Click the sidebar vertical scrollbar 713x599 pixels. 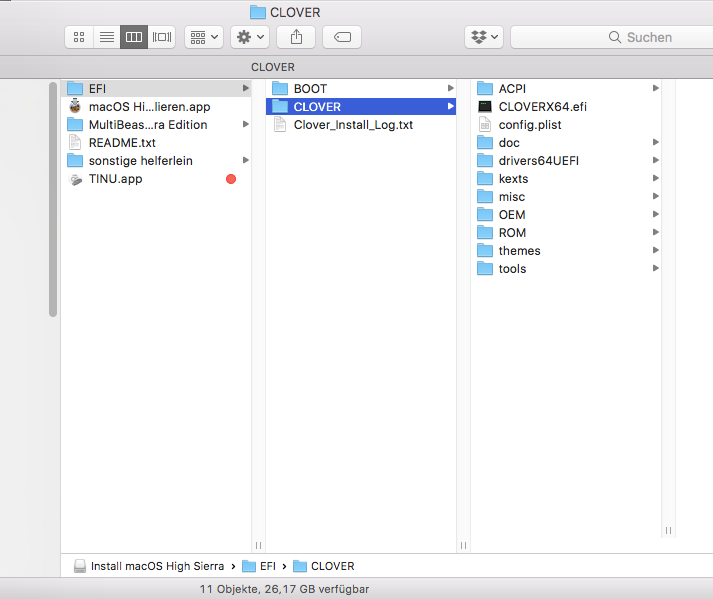(53, 199)
